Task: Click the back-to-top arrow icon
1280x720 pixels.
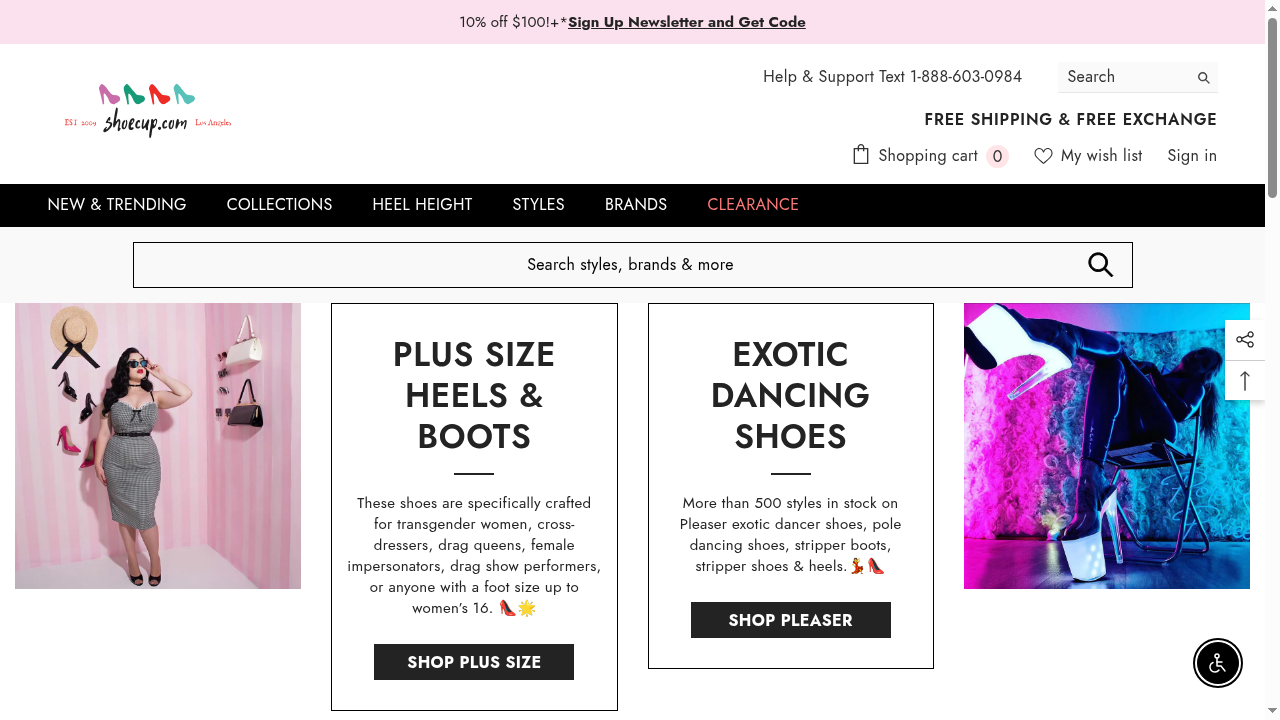Action: (1245, 381)
